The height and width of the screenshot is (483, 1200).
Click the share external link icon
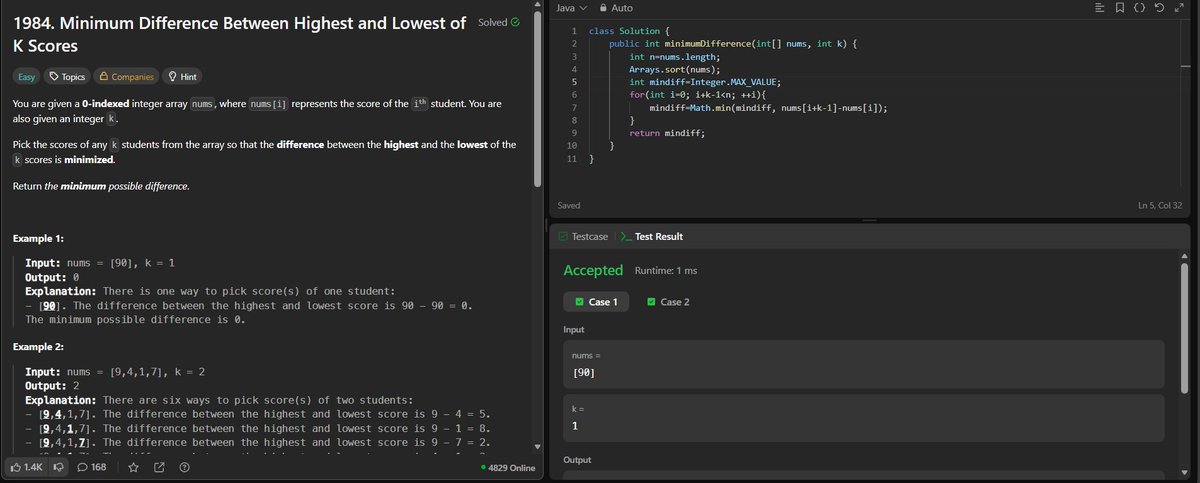pyautogui.click(x=158, y=467)
